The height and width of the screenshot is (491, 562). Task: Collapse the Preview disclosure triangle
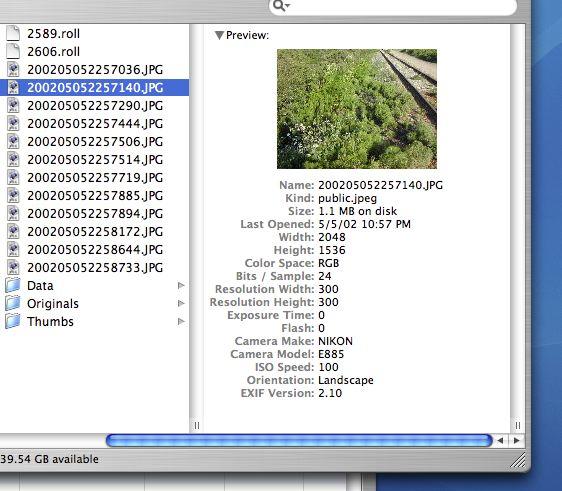coord(219,35)
